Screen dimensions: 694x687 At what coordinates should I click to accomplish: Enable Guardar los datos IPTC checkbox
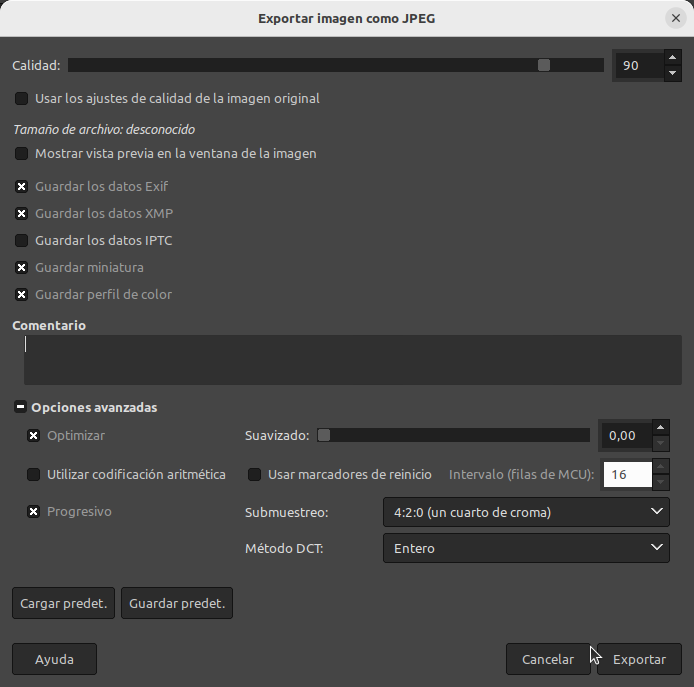pyautogui.click(x=22, y=241)
